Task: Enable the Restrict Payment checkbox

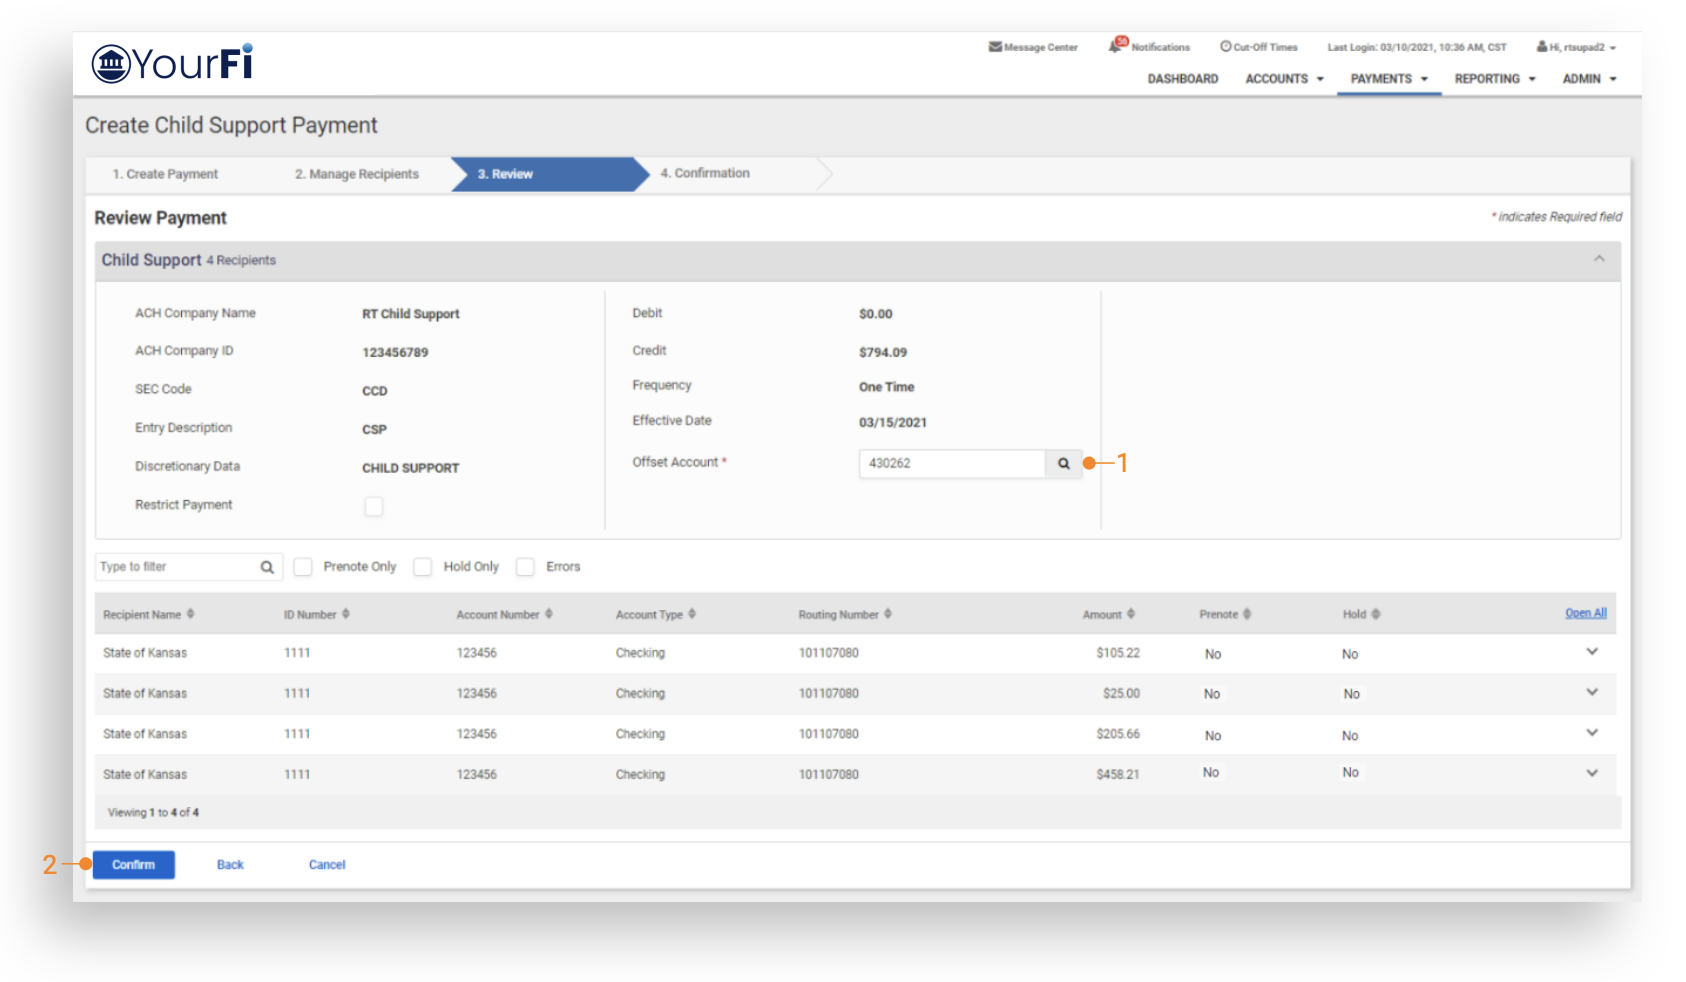Action: coord(374,506)
